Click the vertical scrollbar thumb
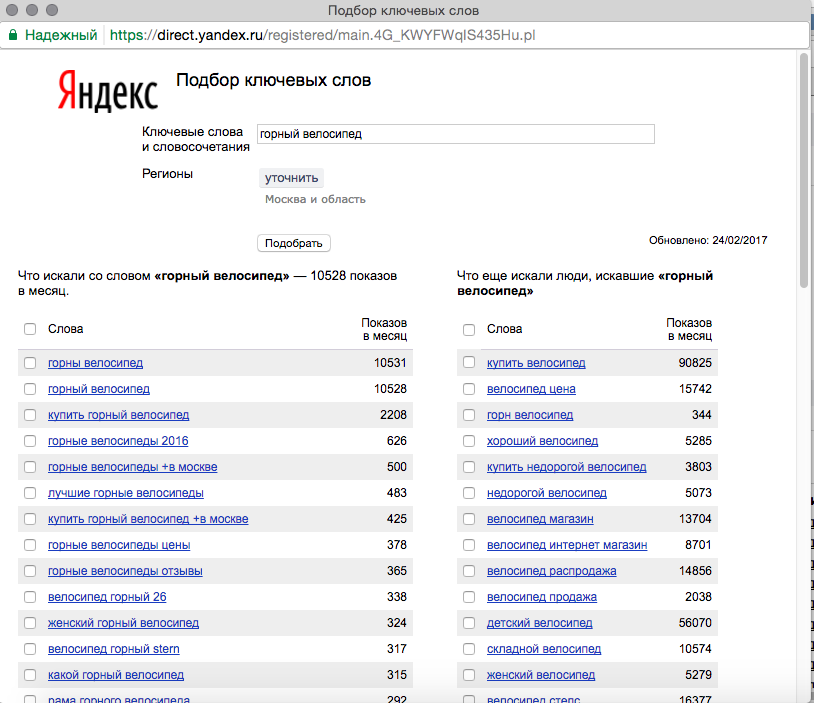The image size is (814, 703). pyautogui.click(x=804, y=171)
